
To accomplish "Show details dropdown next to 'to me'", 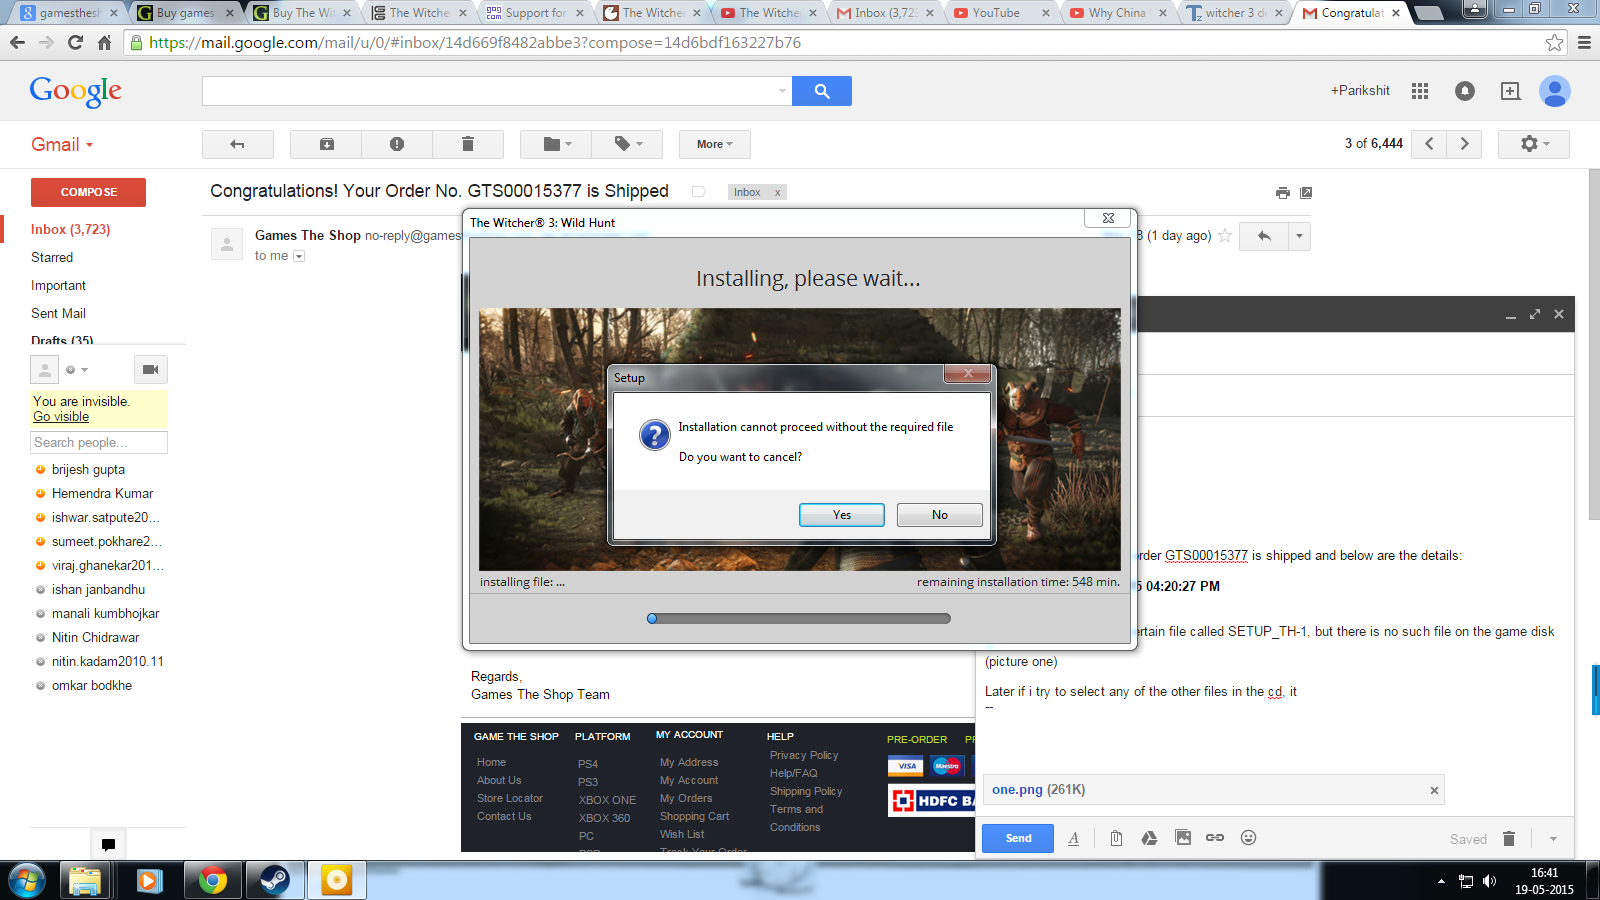I will pos(299,256).
